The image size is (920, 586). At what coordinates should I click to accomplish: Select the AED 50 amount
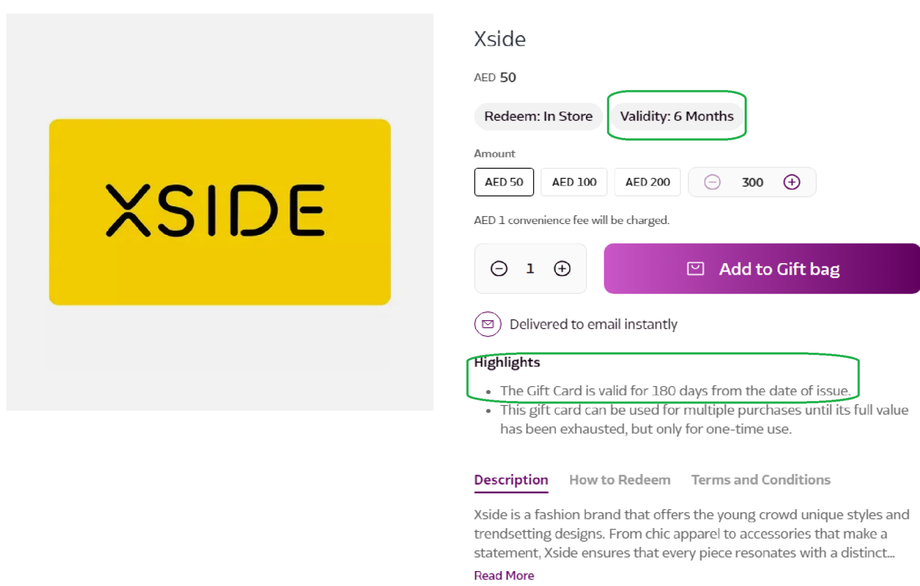click(504, 182)
